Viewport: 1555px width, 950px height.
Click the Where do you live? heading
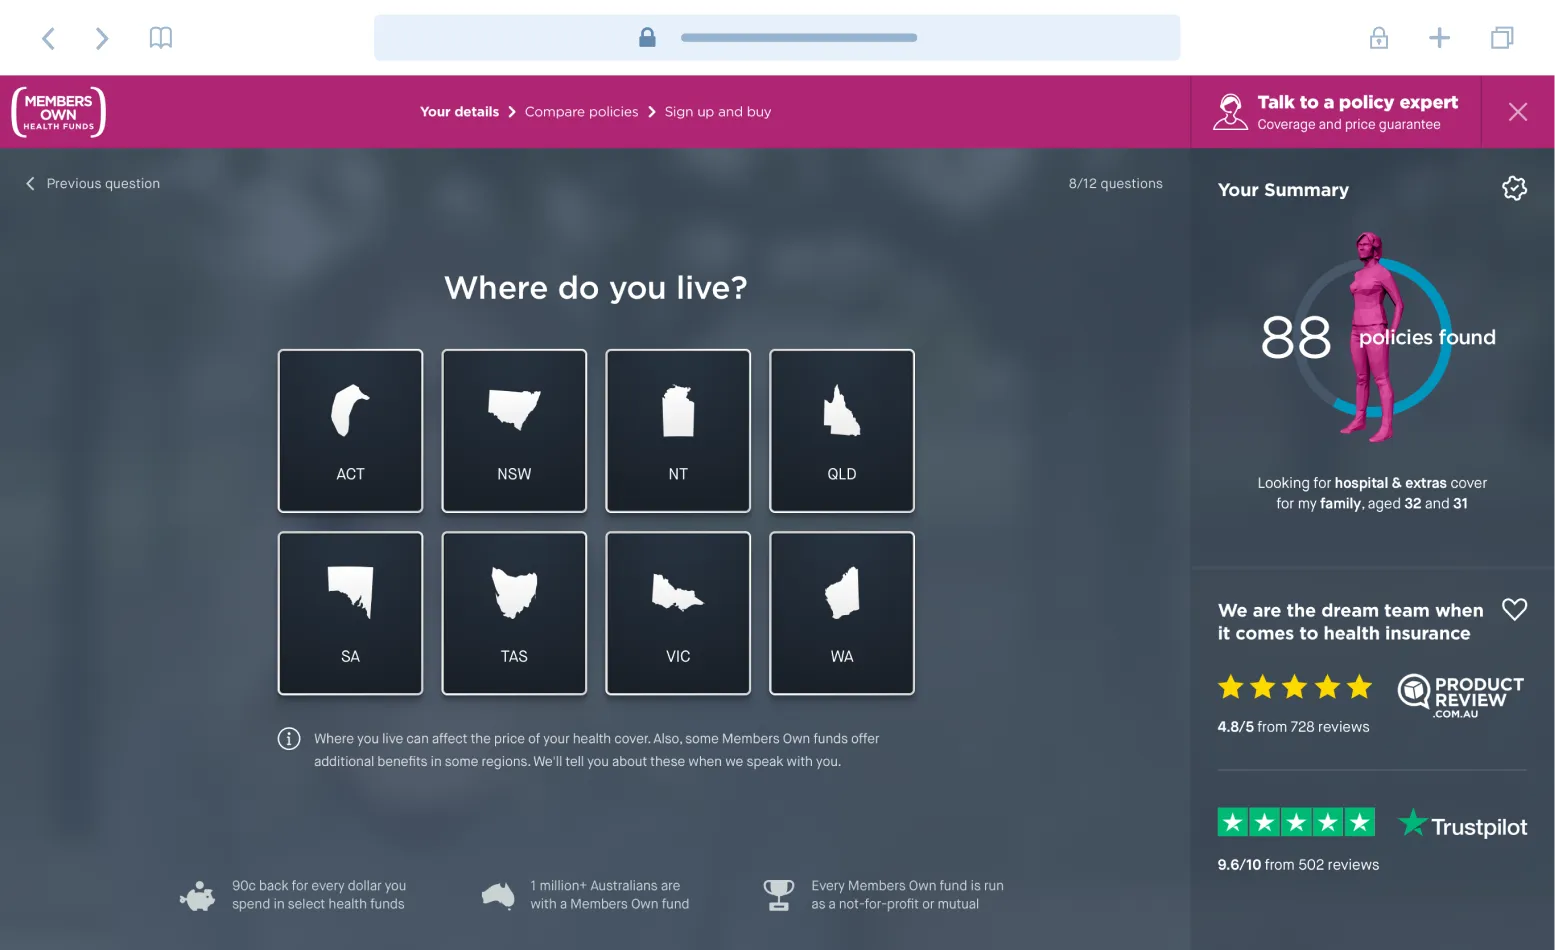pos(596,288)
